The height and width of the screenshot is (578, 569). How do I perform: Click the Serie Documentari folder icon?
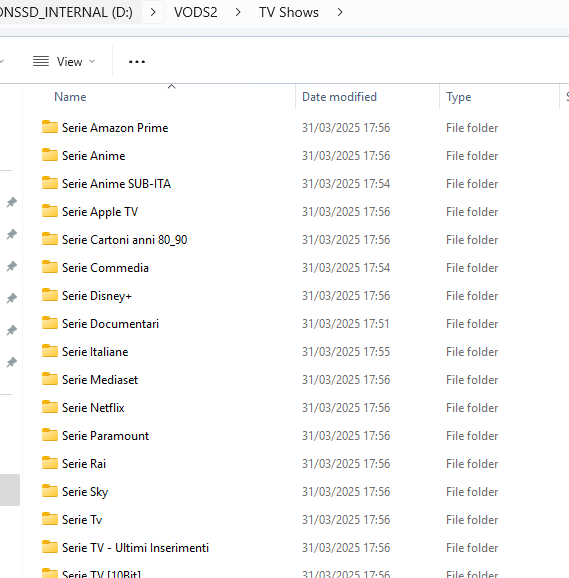coord(50,323)
